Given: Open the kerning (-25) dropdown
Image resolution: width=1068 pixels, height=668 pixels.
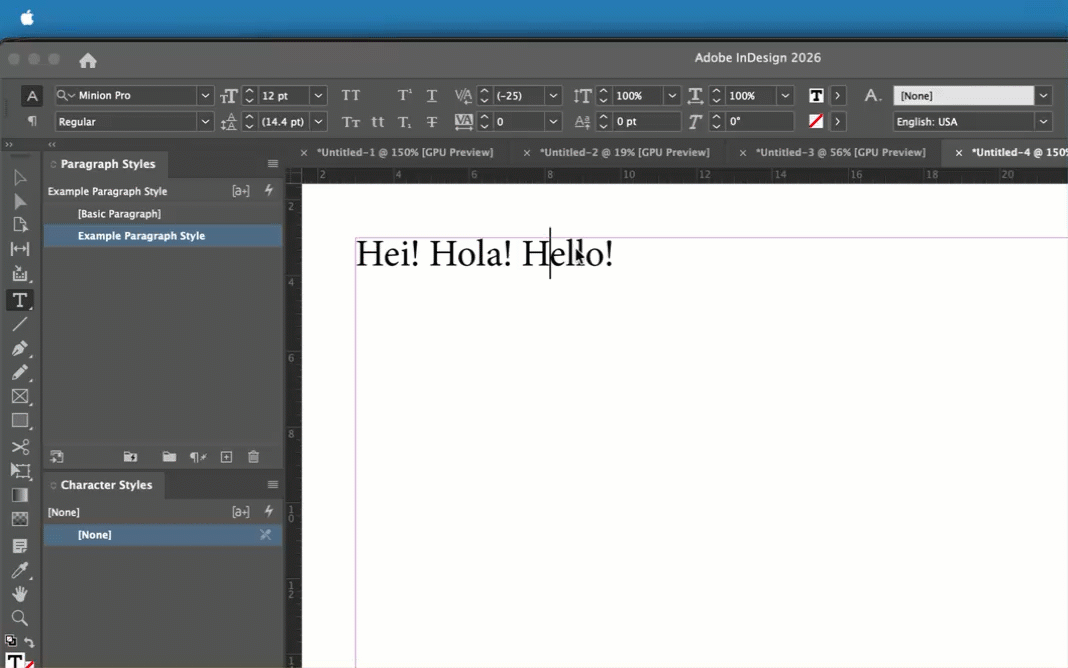Looking at the screenshot, I should (x=553, y=96).
